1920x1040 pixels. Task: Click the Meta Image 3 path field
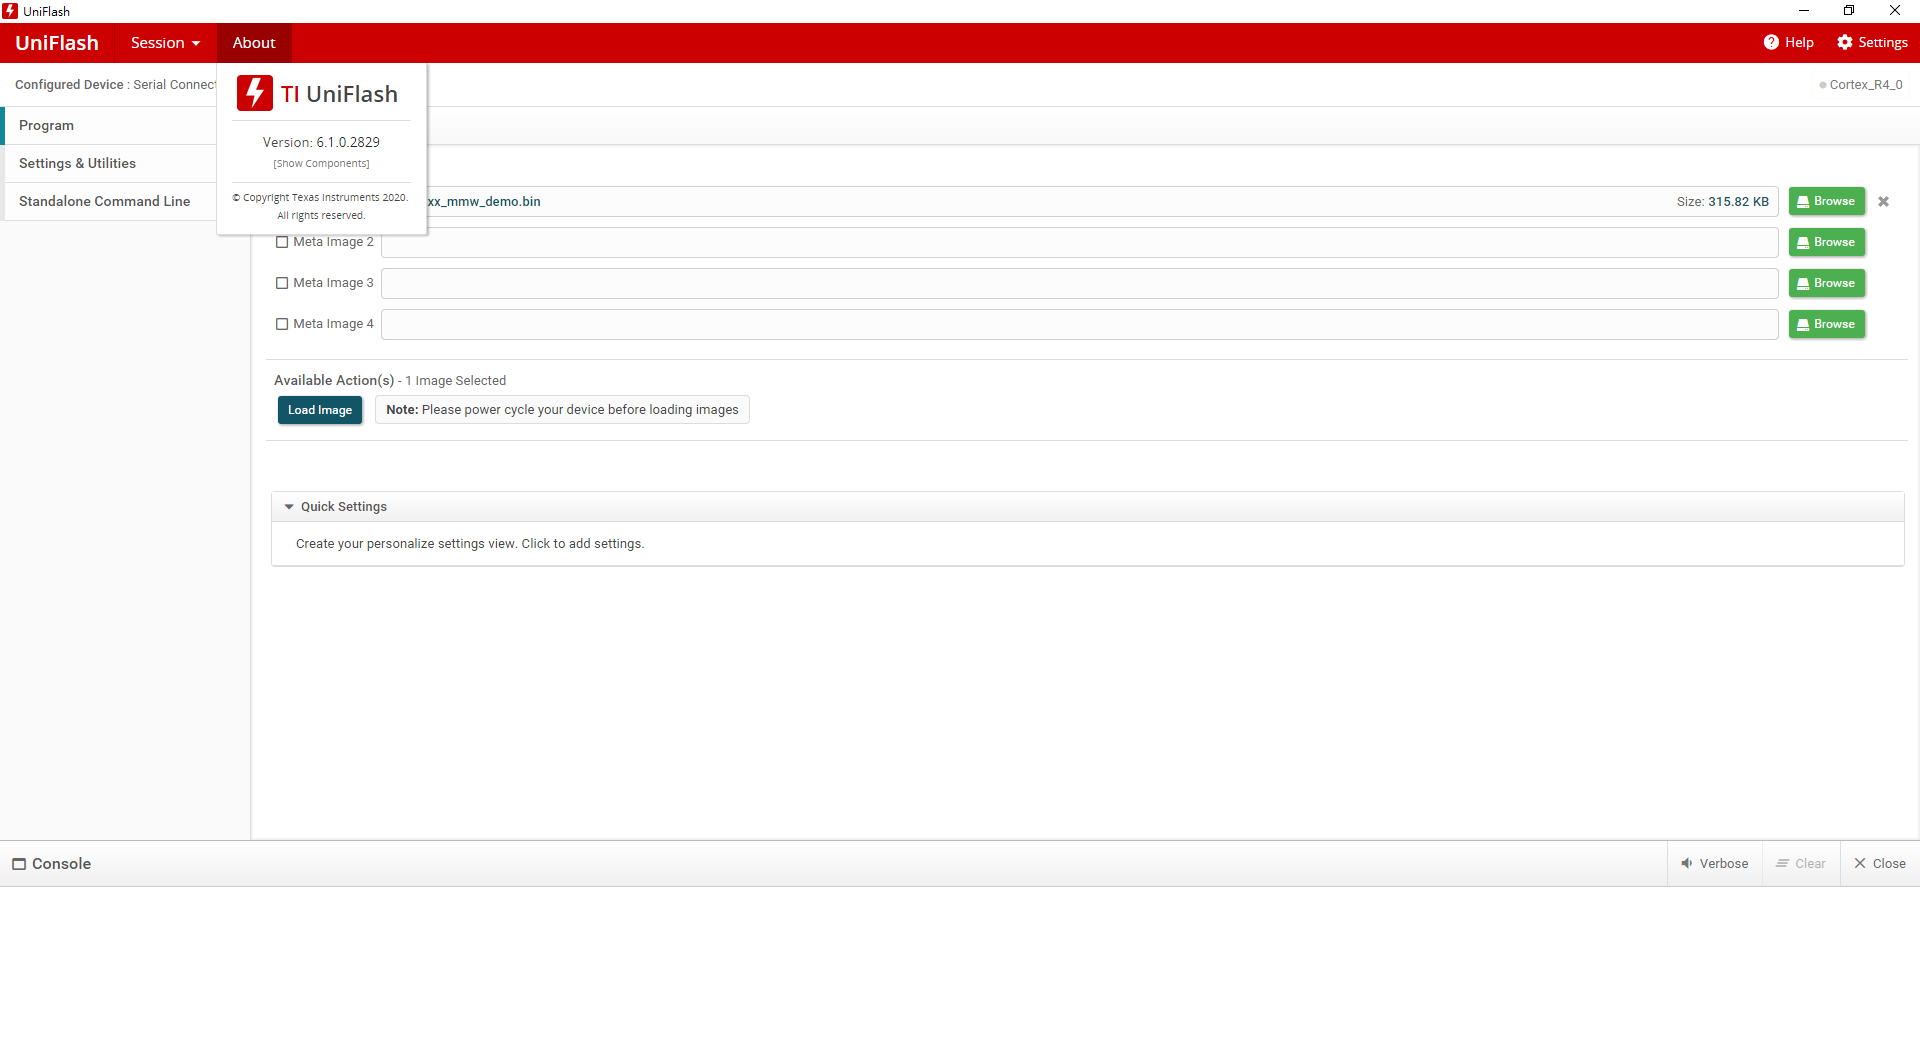(1079, 283)
